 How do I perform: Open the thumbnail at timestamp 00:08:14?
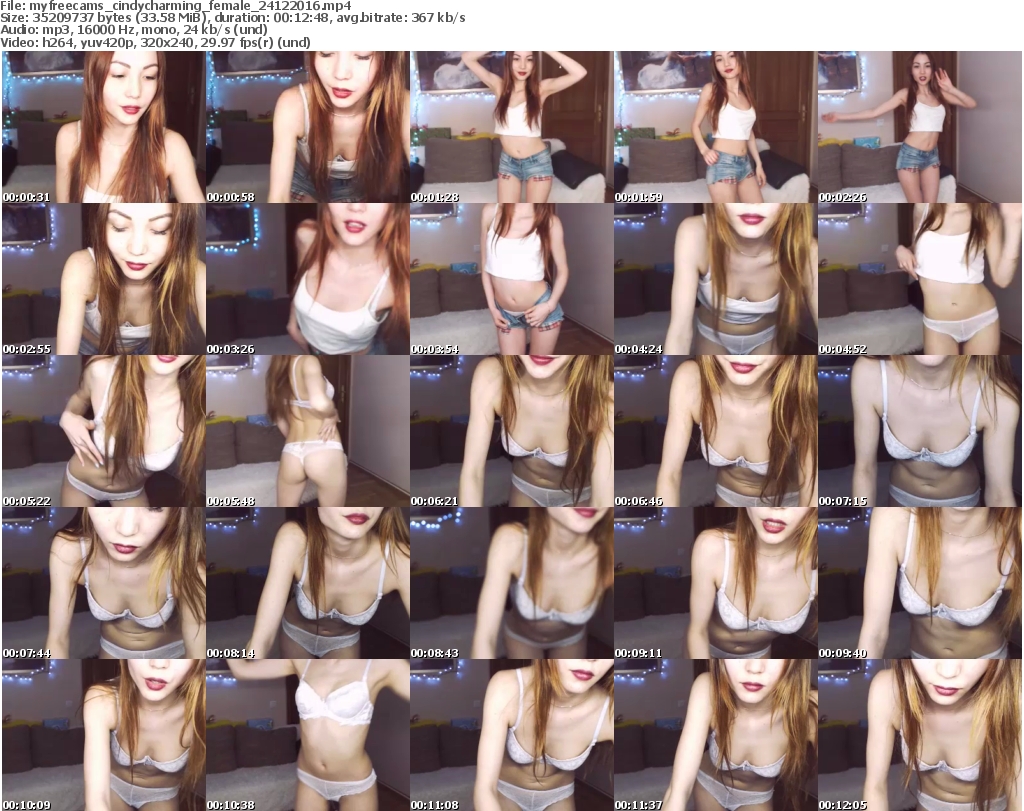click(308, 583)
